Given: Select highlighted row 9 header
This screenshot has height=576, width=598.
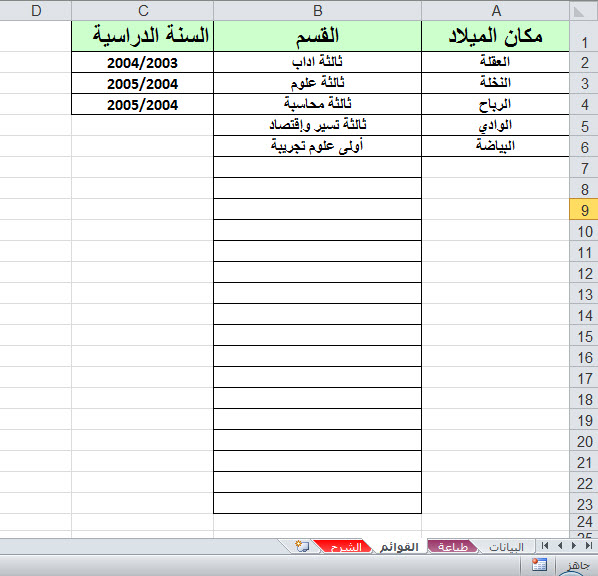Looking at the screenshot, I should point(584,209).
